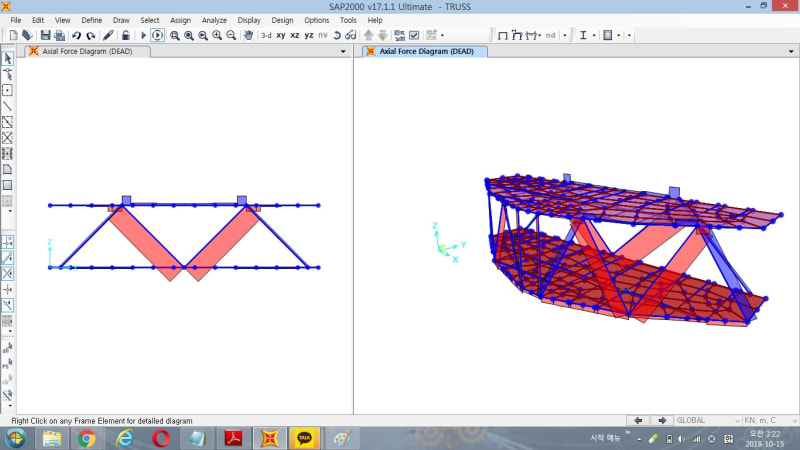Open dropdown next to the Named Display icon
Viewport: 800px width, 450px height.
(x=619, y=35)
